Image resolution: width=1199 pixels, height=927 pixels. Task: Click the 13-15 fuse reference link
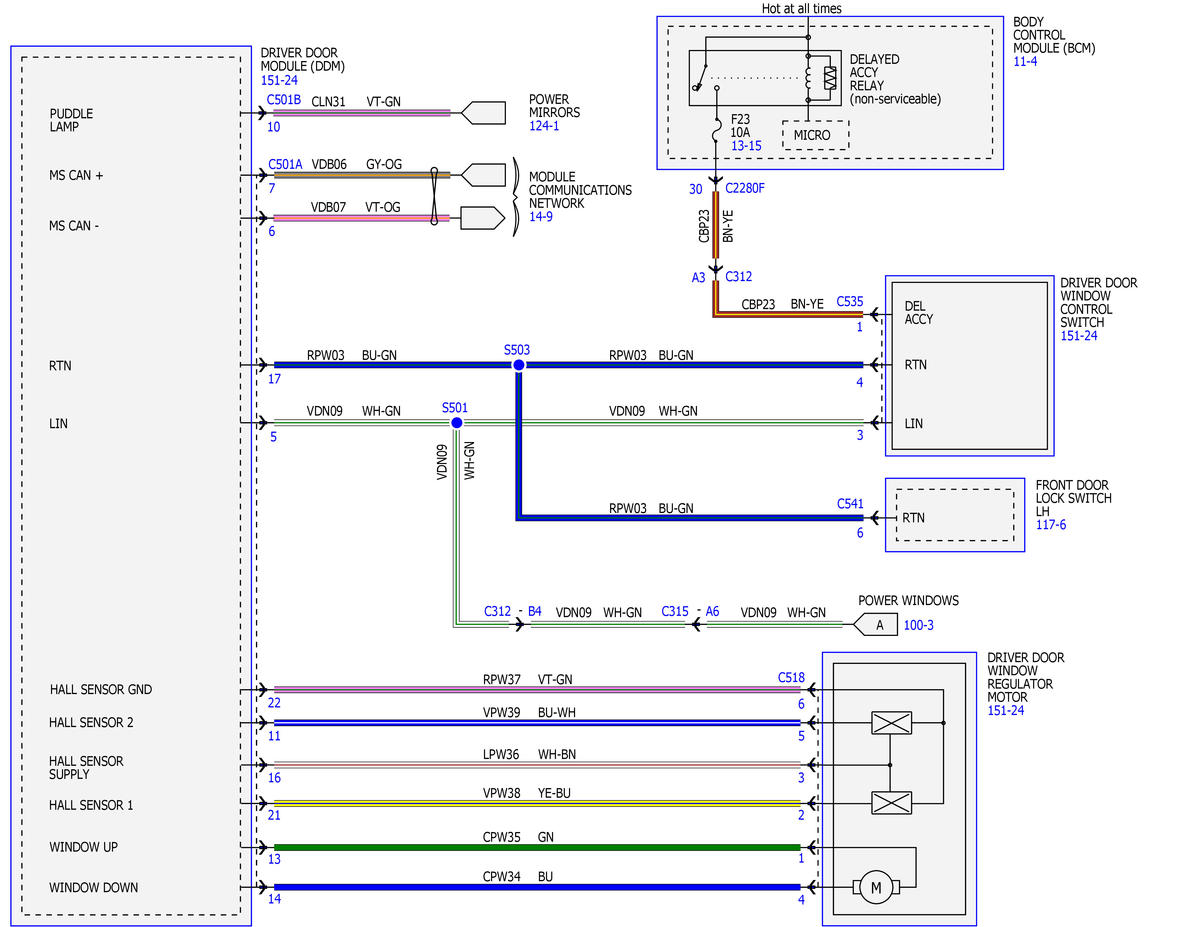point(746,145)
